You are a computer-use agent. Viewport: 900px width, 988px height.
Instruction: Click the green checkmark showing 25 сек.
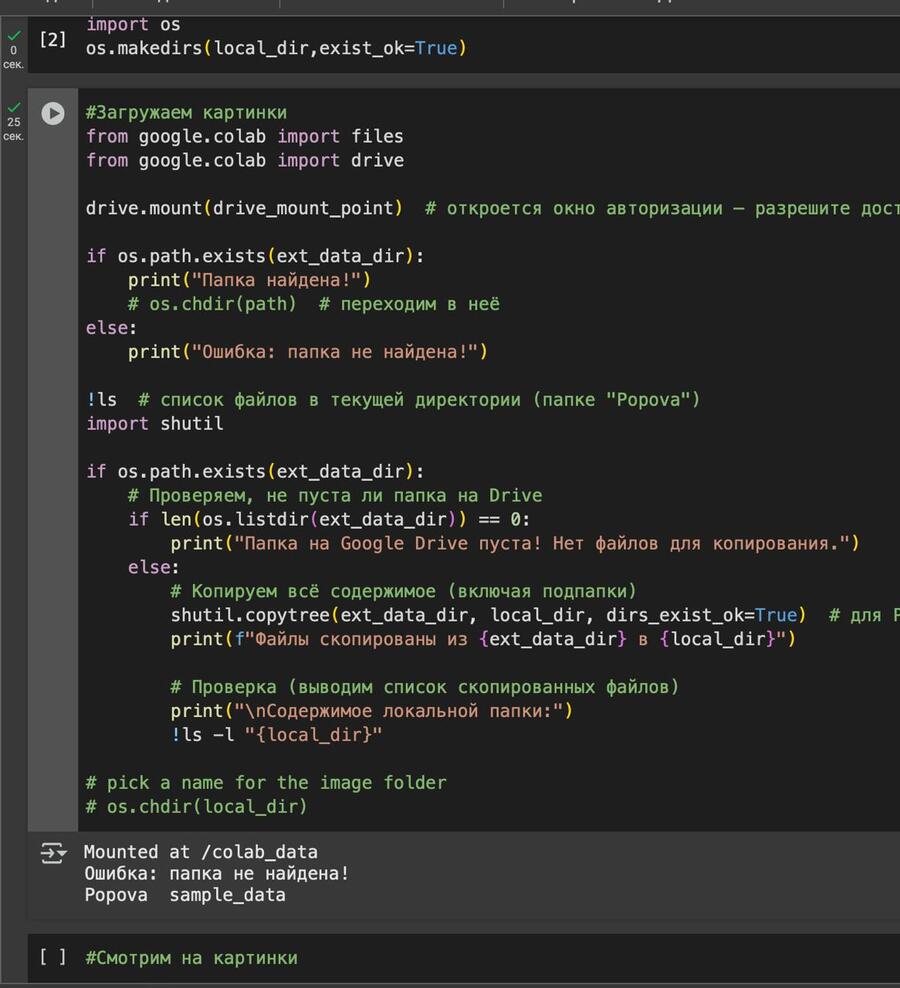click(13, 107)
